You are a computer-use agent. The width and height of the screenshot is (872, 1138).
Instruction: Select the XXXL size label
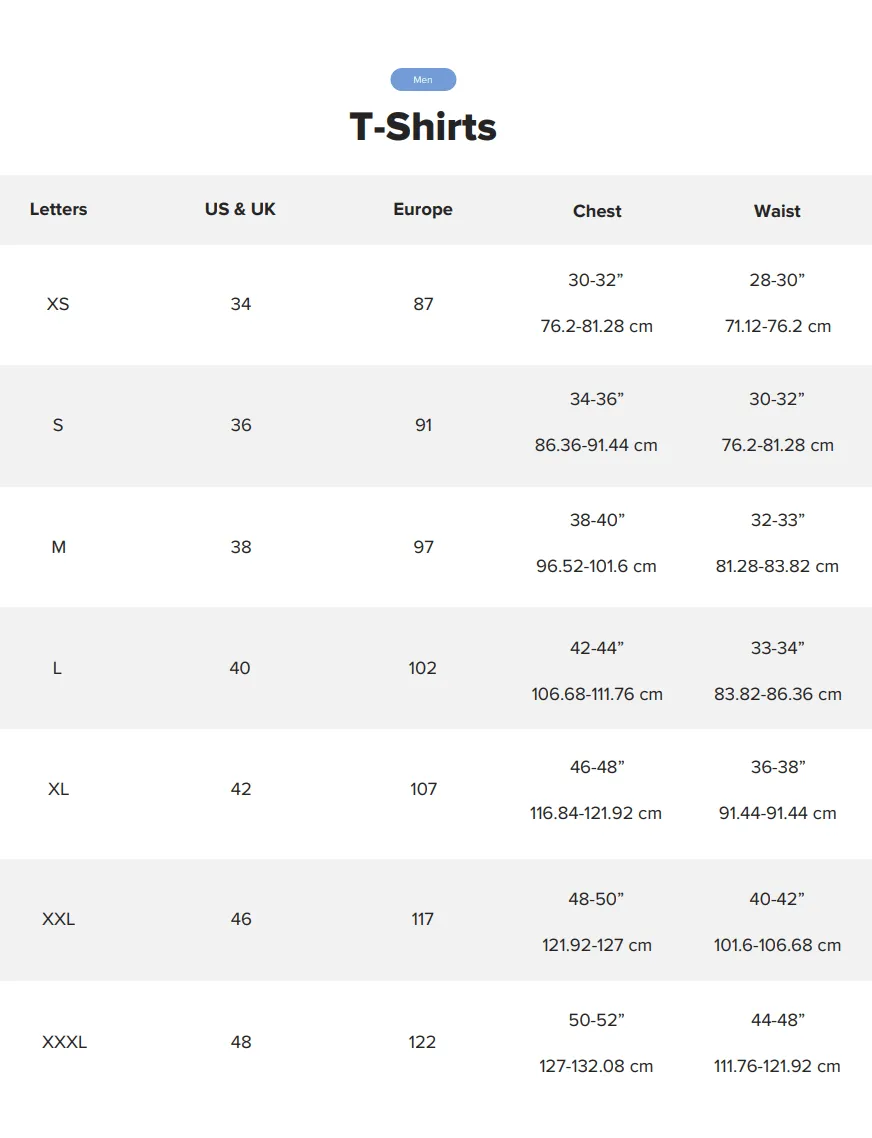coord(65,1042)
